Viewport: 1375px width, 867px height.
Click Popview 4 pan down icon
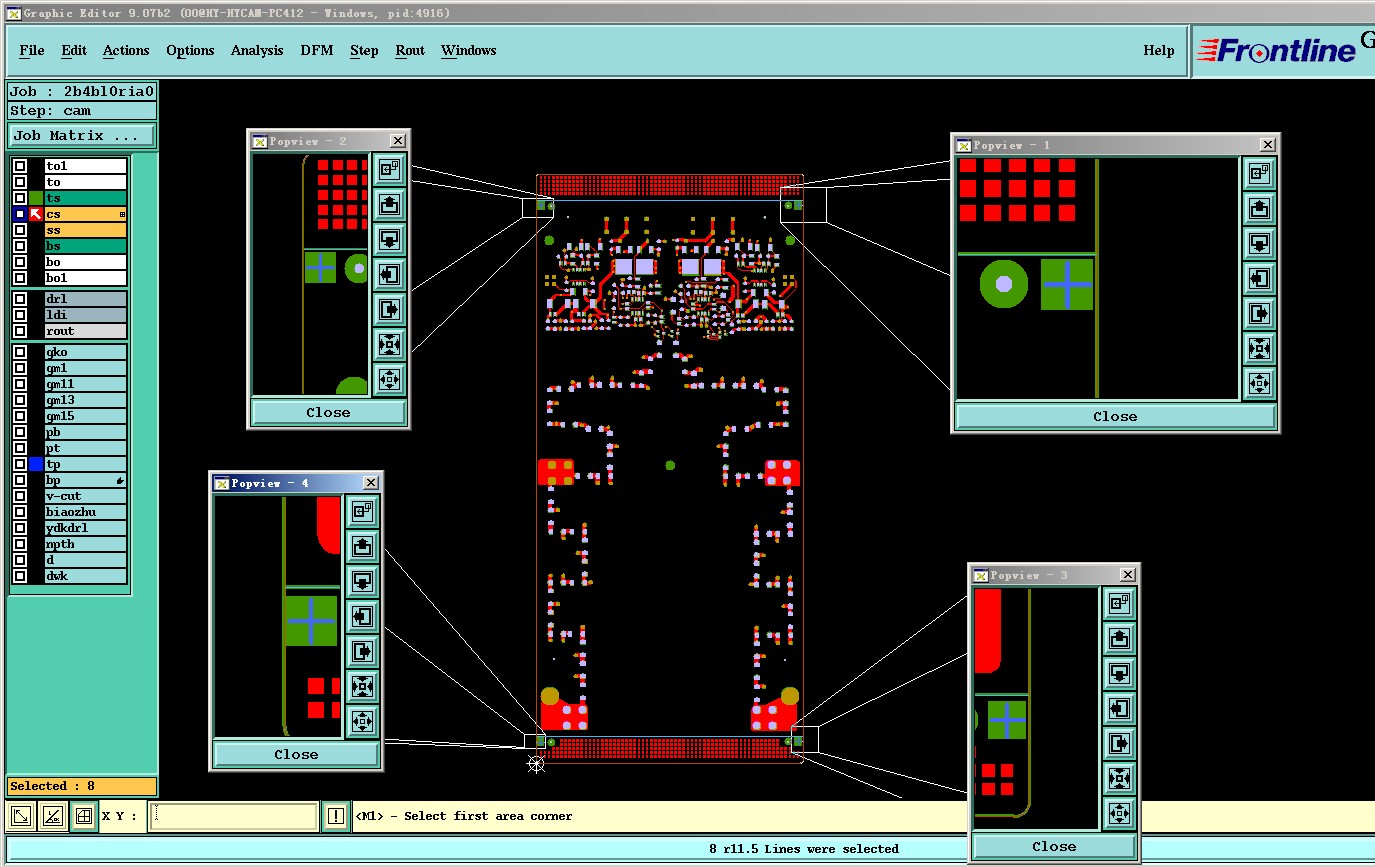[362, 582]
